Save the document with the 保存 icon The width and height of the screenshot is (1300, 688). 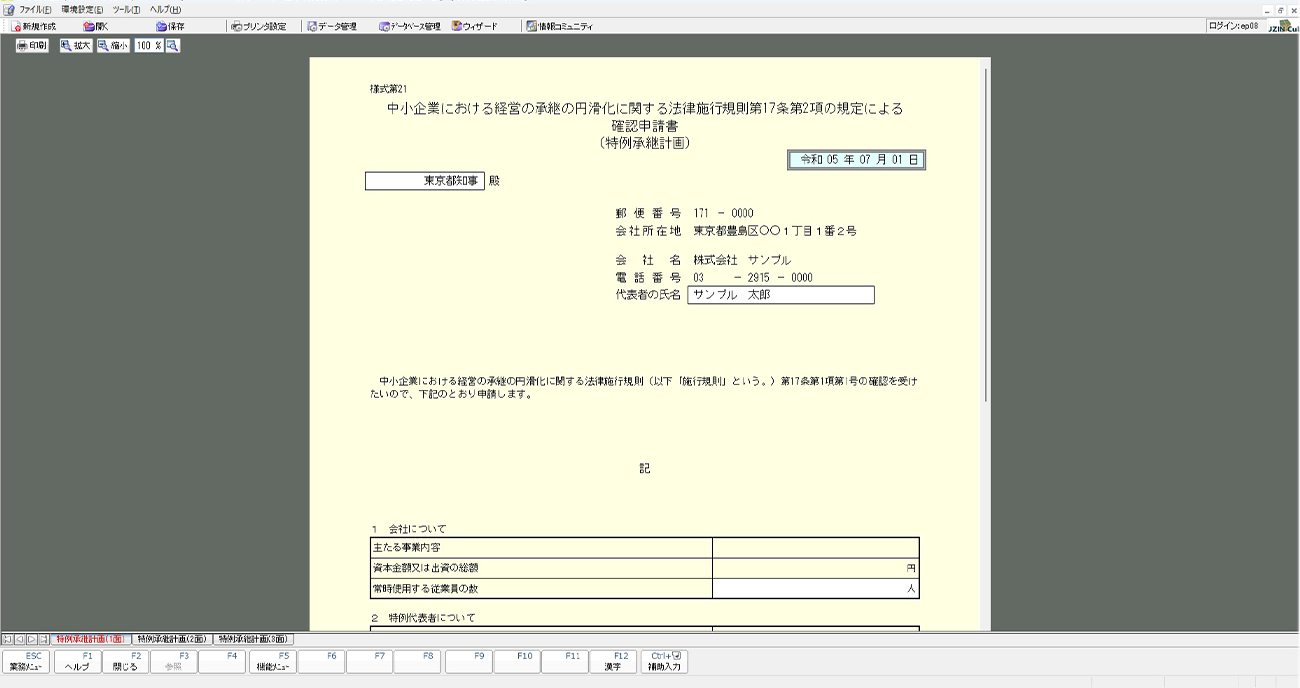170,27
